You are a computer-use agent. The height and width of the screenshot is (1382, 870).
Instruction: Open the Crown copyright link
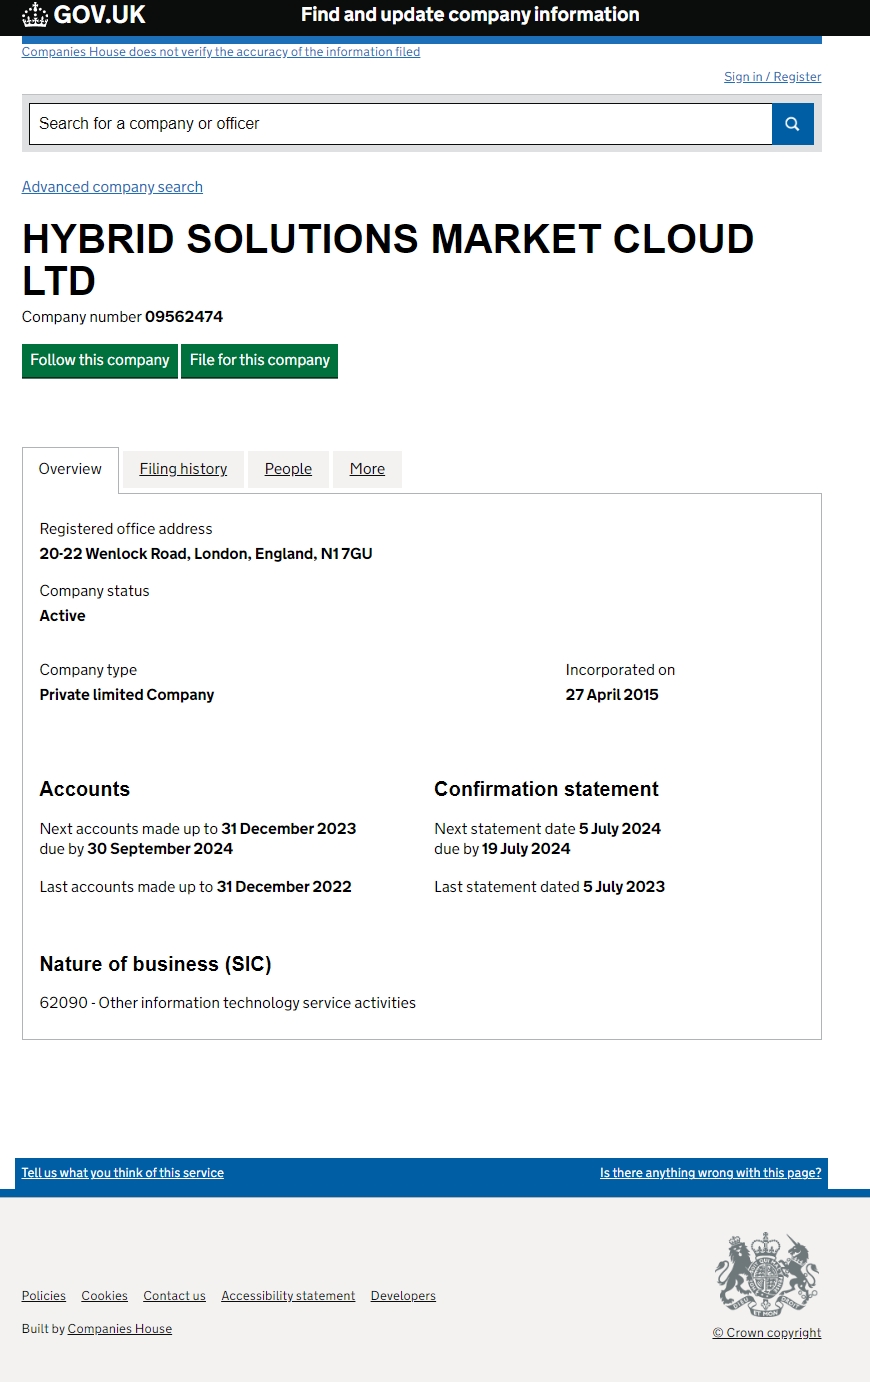[x=767, y=1333]
